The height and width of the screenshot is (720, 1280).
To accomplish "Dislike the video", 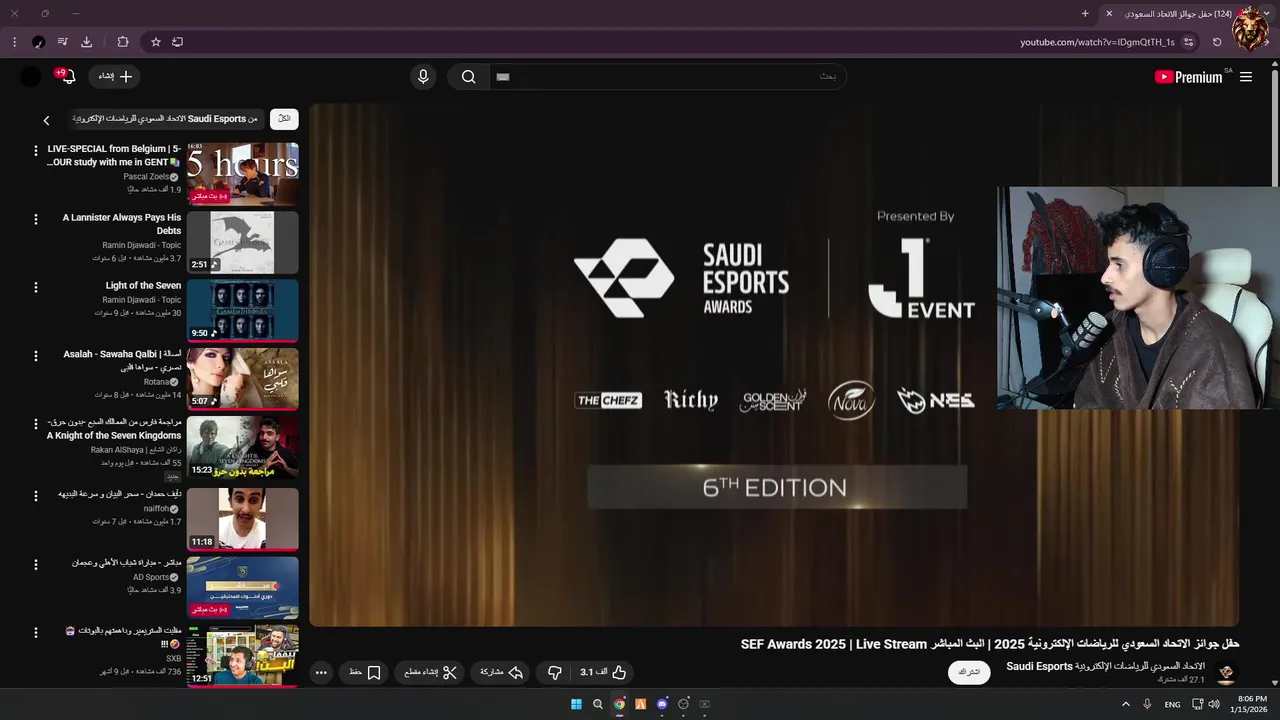I will click(555, 673).
